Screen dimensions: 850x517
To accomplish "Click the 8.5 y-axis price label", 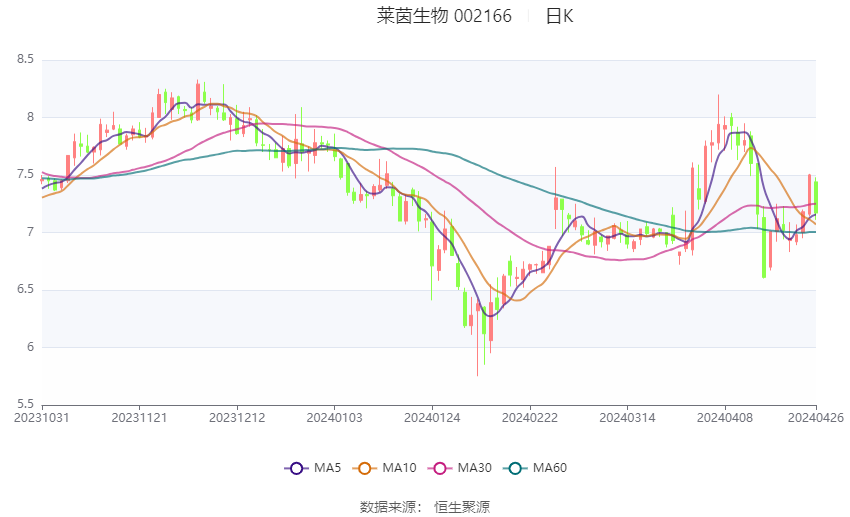I will 25,59.
